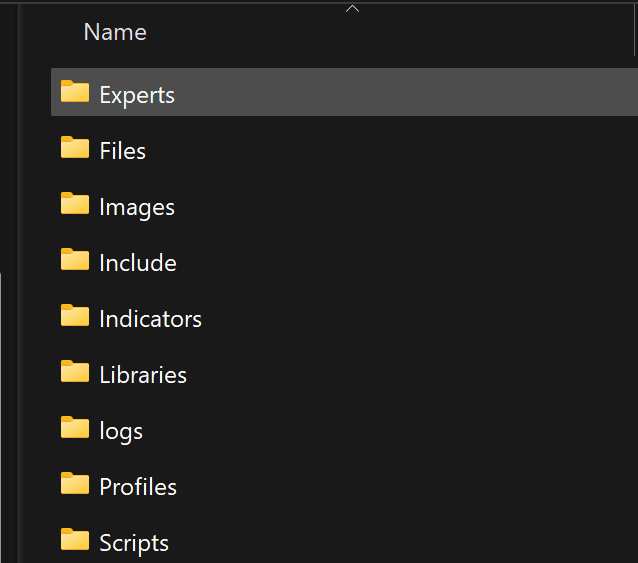Select the Scripts folder name
The image size is (638, 563).
click(x=134, y=543)
